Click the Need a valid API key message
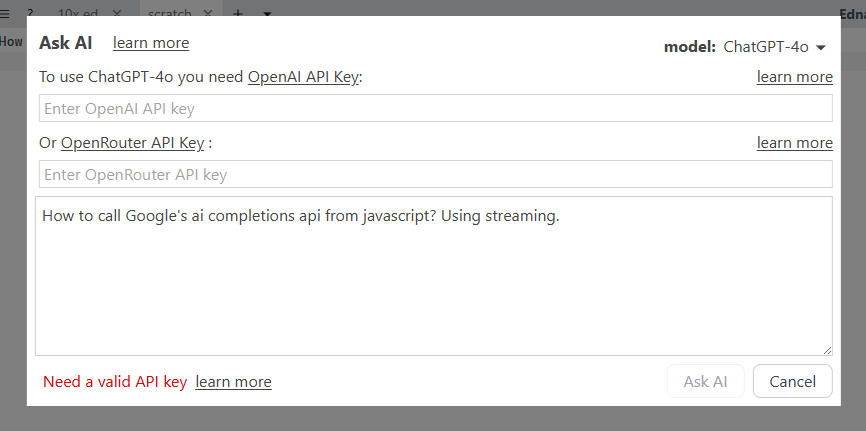The image size is (866, 431). coord(115,382)
